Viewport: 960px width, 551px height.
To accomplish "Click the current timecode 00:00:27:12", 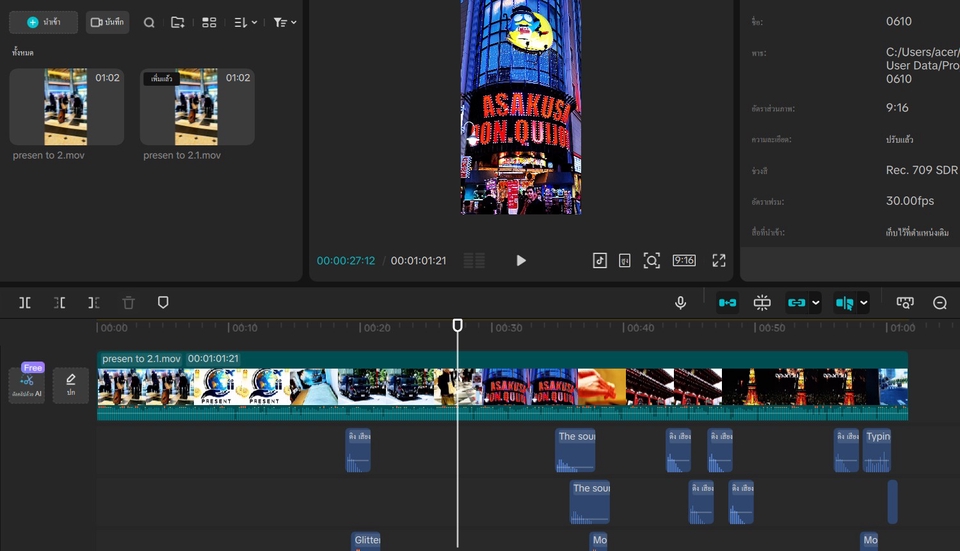I will pyautogui.click(x=346, y=261).
